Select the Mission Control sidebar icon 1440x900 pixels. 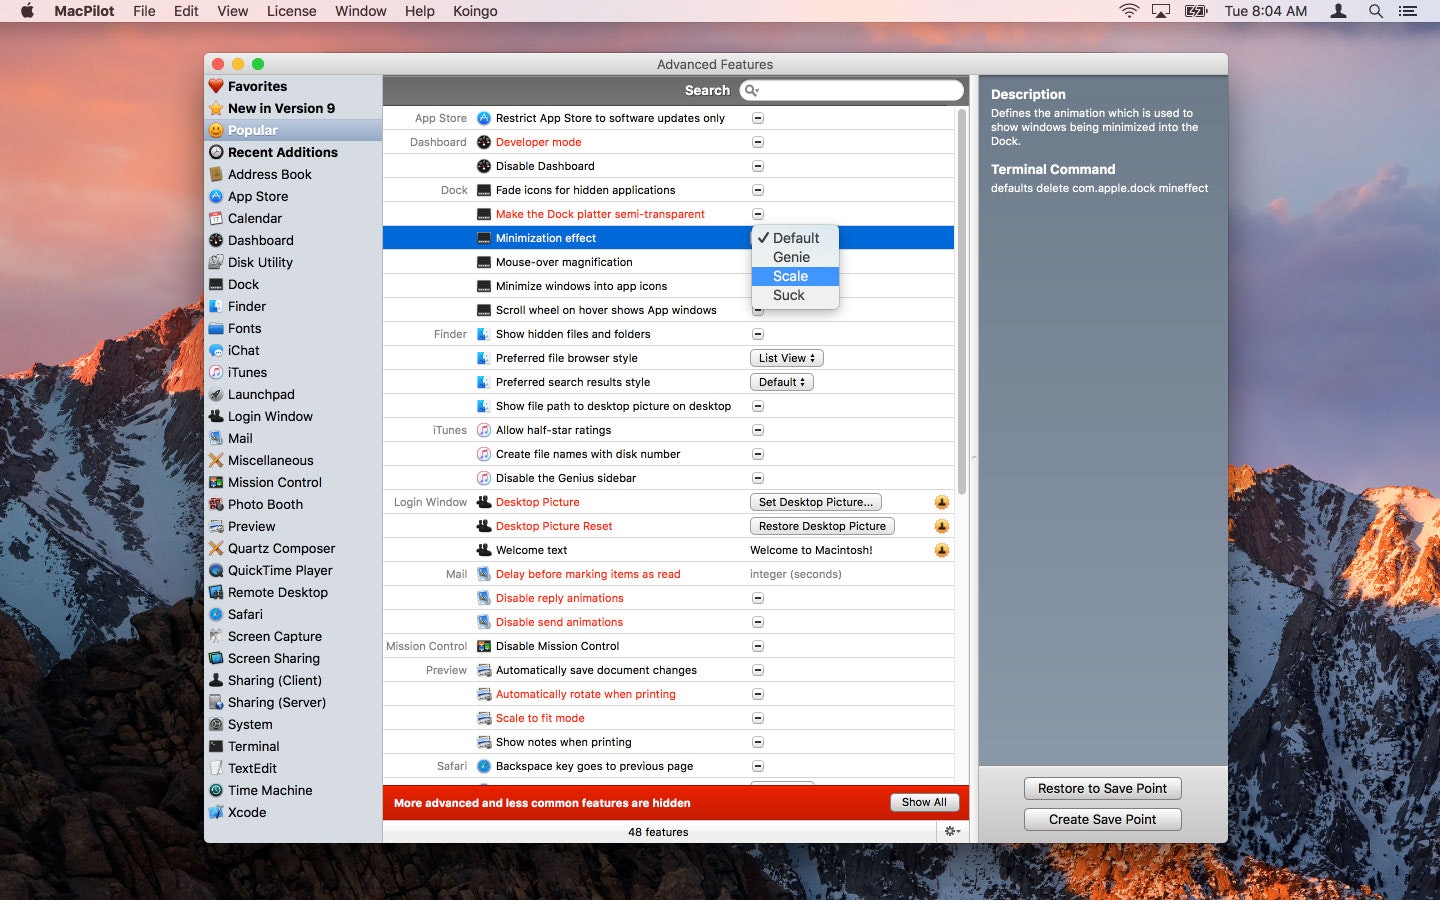coord(217,482)
